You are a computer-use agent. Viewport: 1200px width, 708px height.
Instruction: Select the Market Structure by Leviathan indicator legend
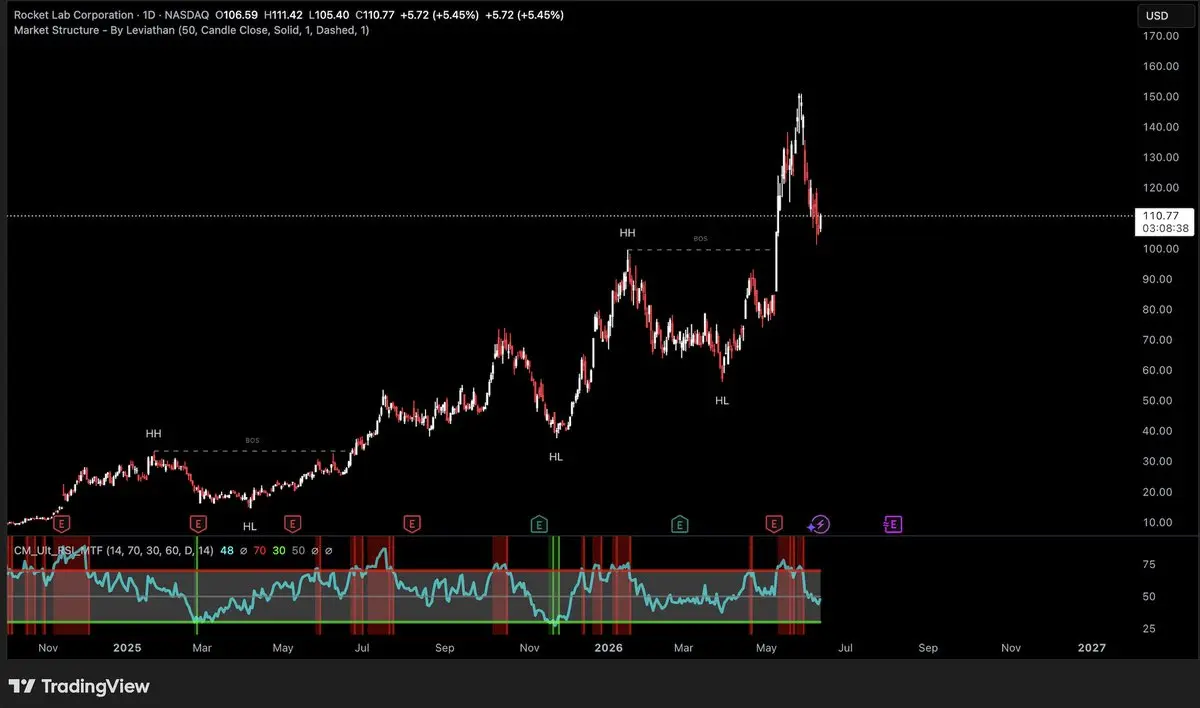191,31
